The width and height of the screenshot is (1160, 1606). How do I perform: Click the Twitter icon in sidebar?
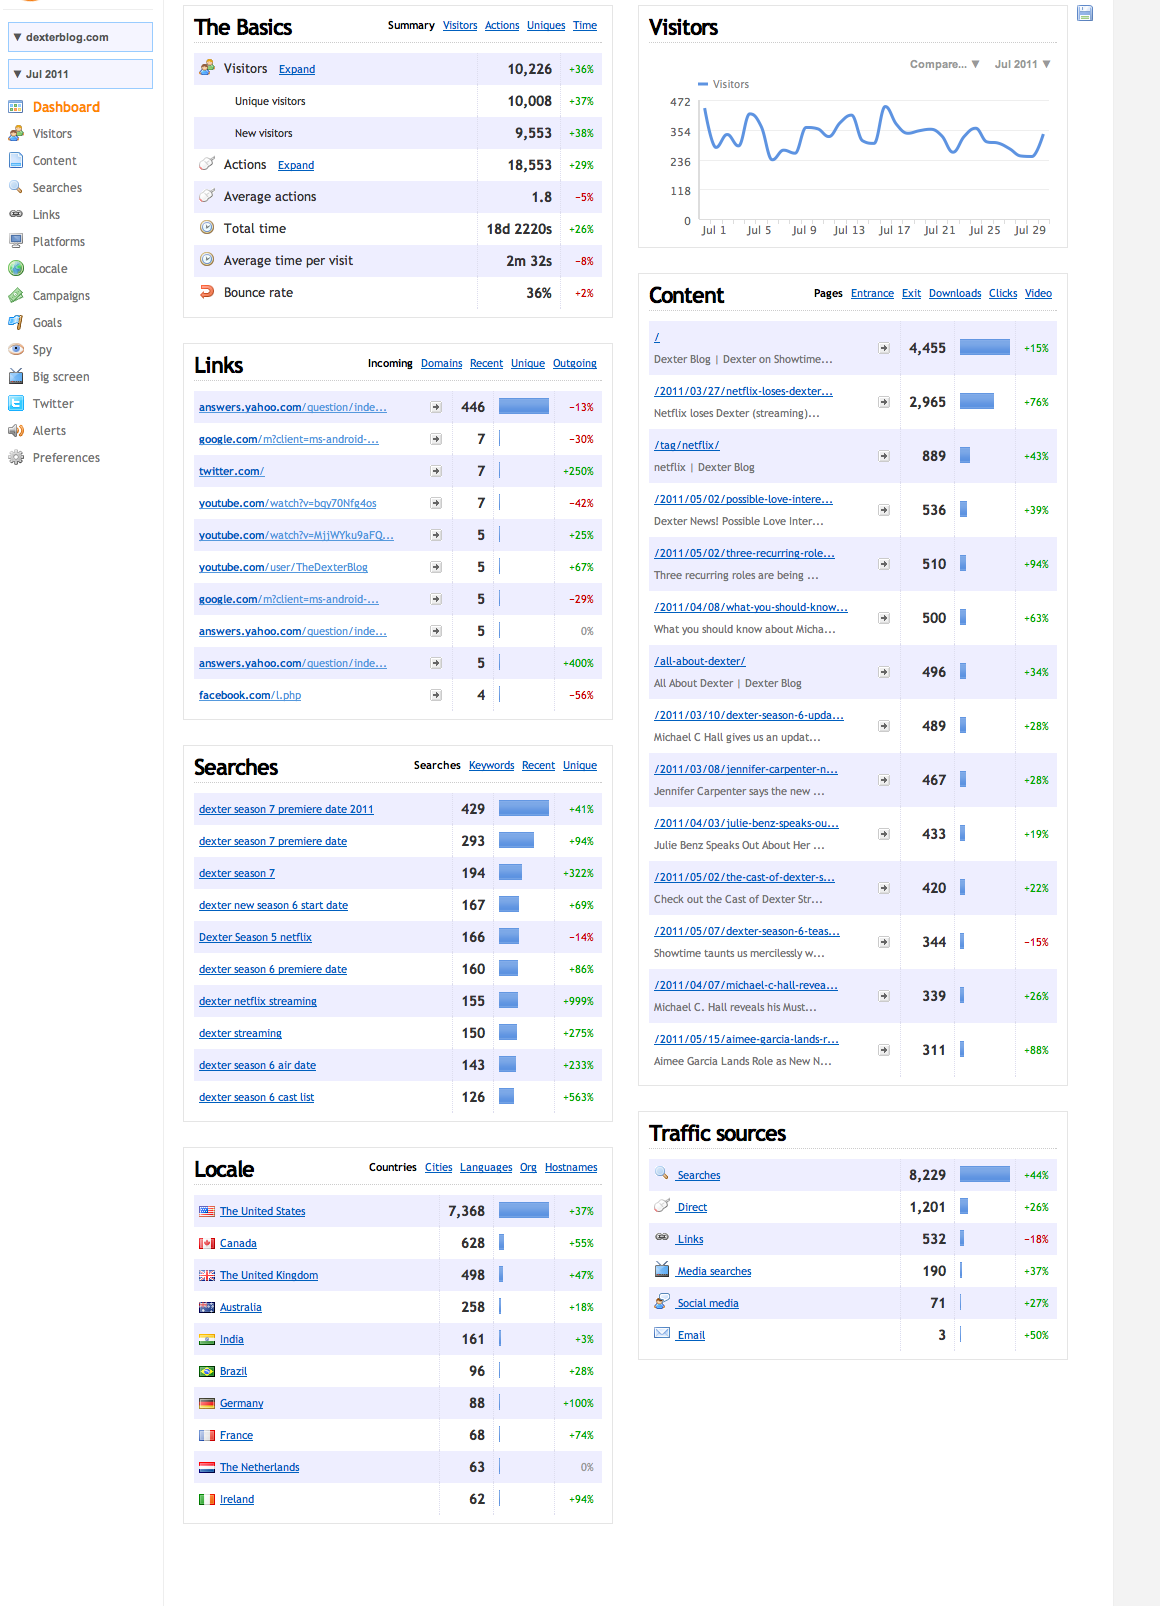(16, 404)
